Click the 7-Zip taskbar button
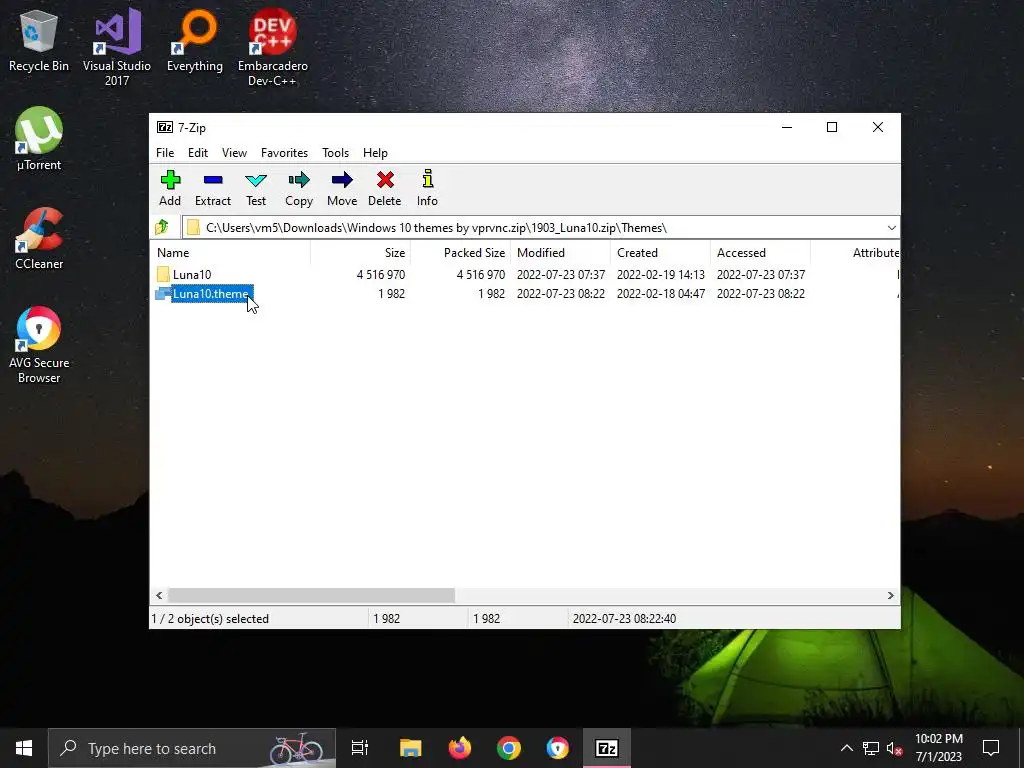This screenshot has height=768, width=1024. tap(607, 748)
